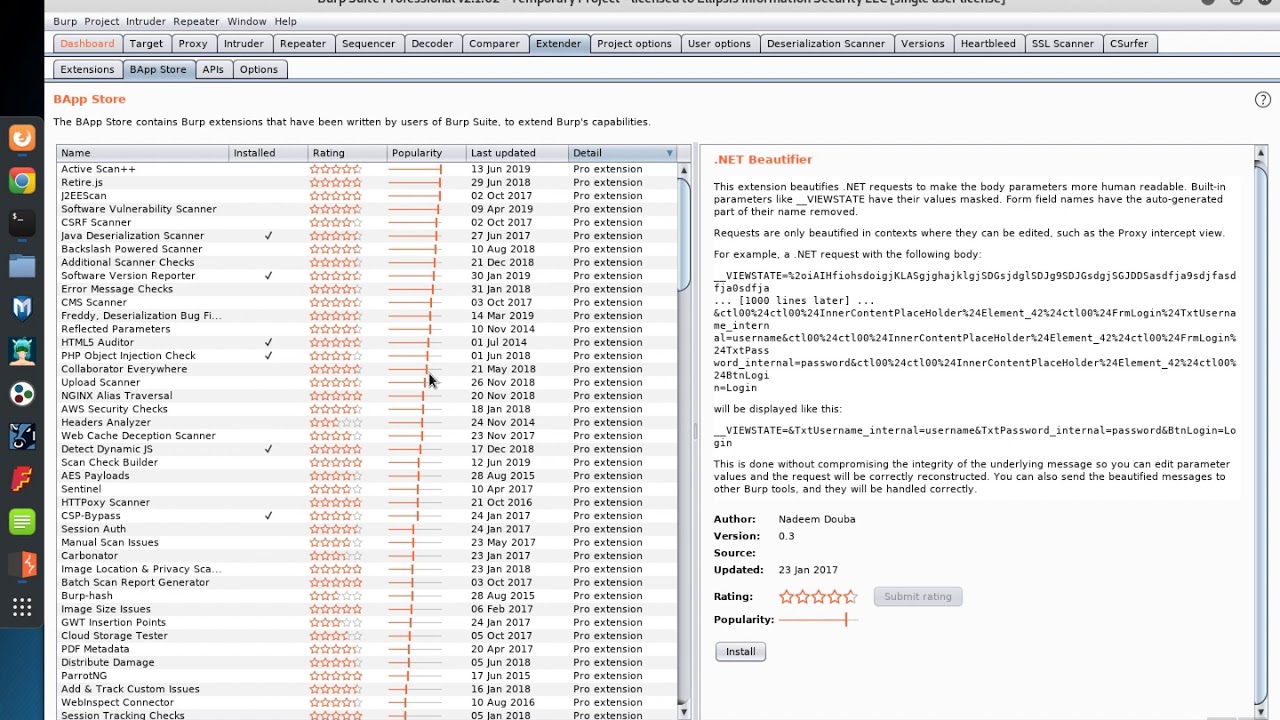
Task: Launch Metasploit from the dock
Action: coord(22,308)
